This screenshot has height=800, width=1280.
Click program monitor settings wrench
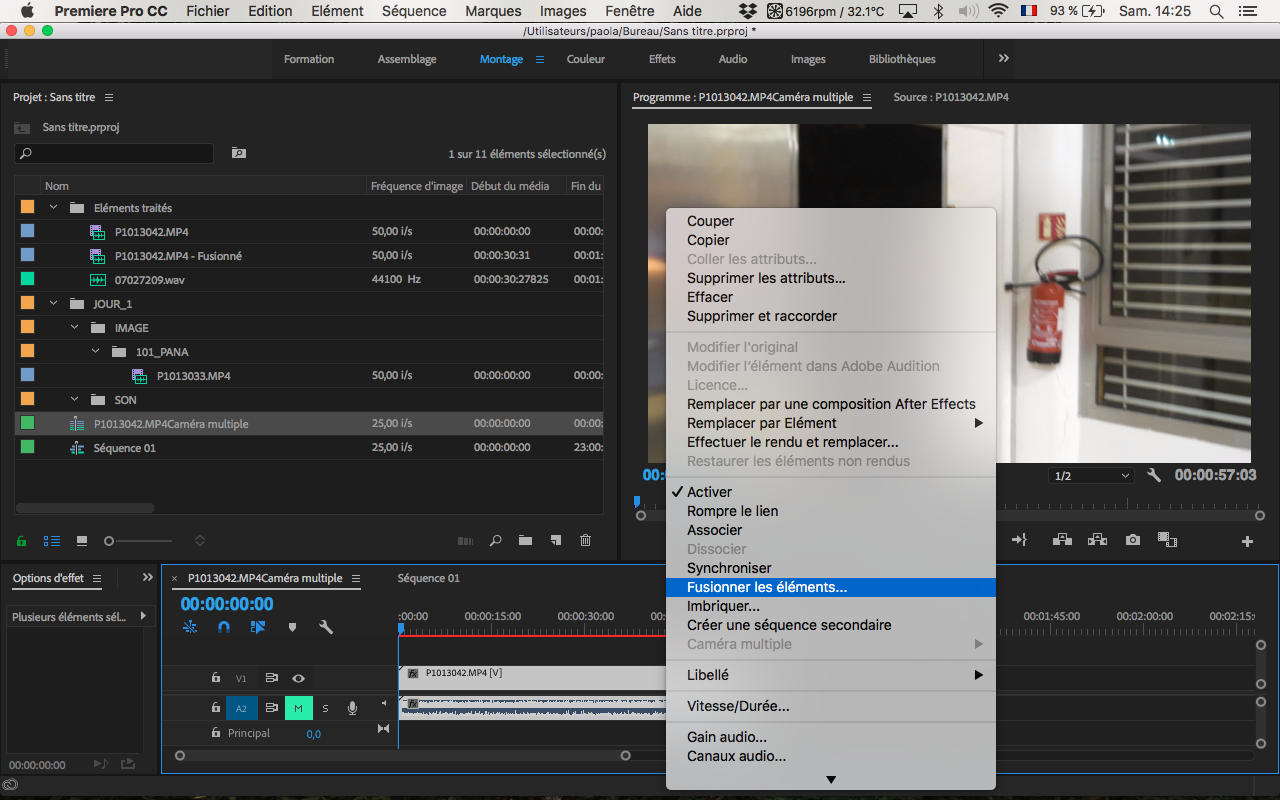click(1153, 476)
